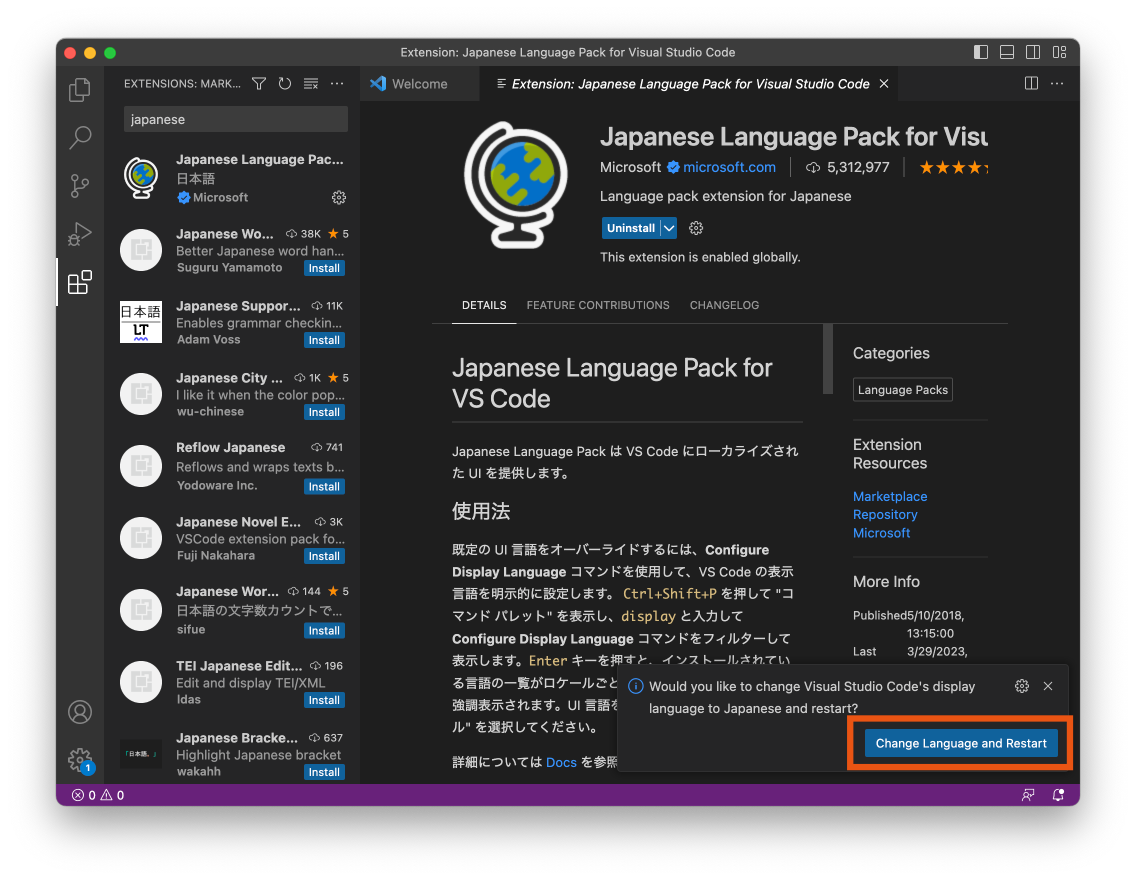This screenshot has height=880, width=1136.
Task: Open the Repository resource link
Action: click(x=885, y=514)
